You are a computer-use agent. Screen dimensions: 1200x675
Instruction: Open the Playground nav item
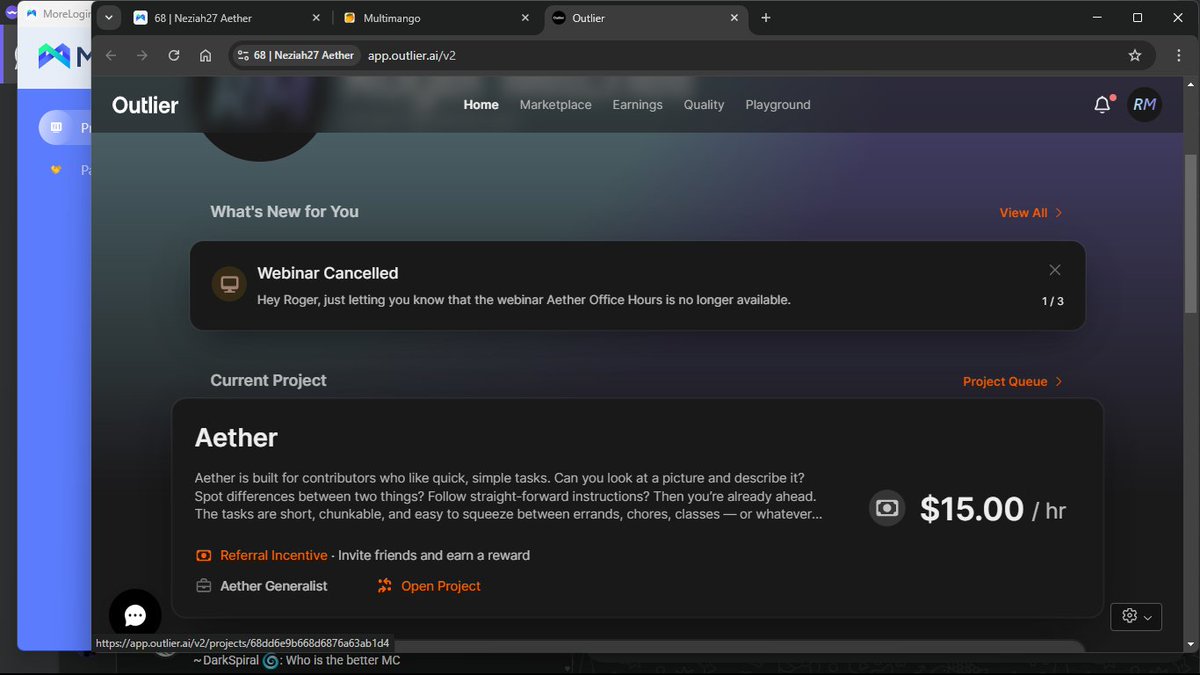pos(778,105)
